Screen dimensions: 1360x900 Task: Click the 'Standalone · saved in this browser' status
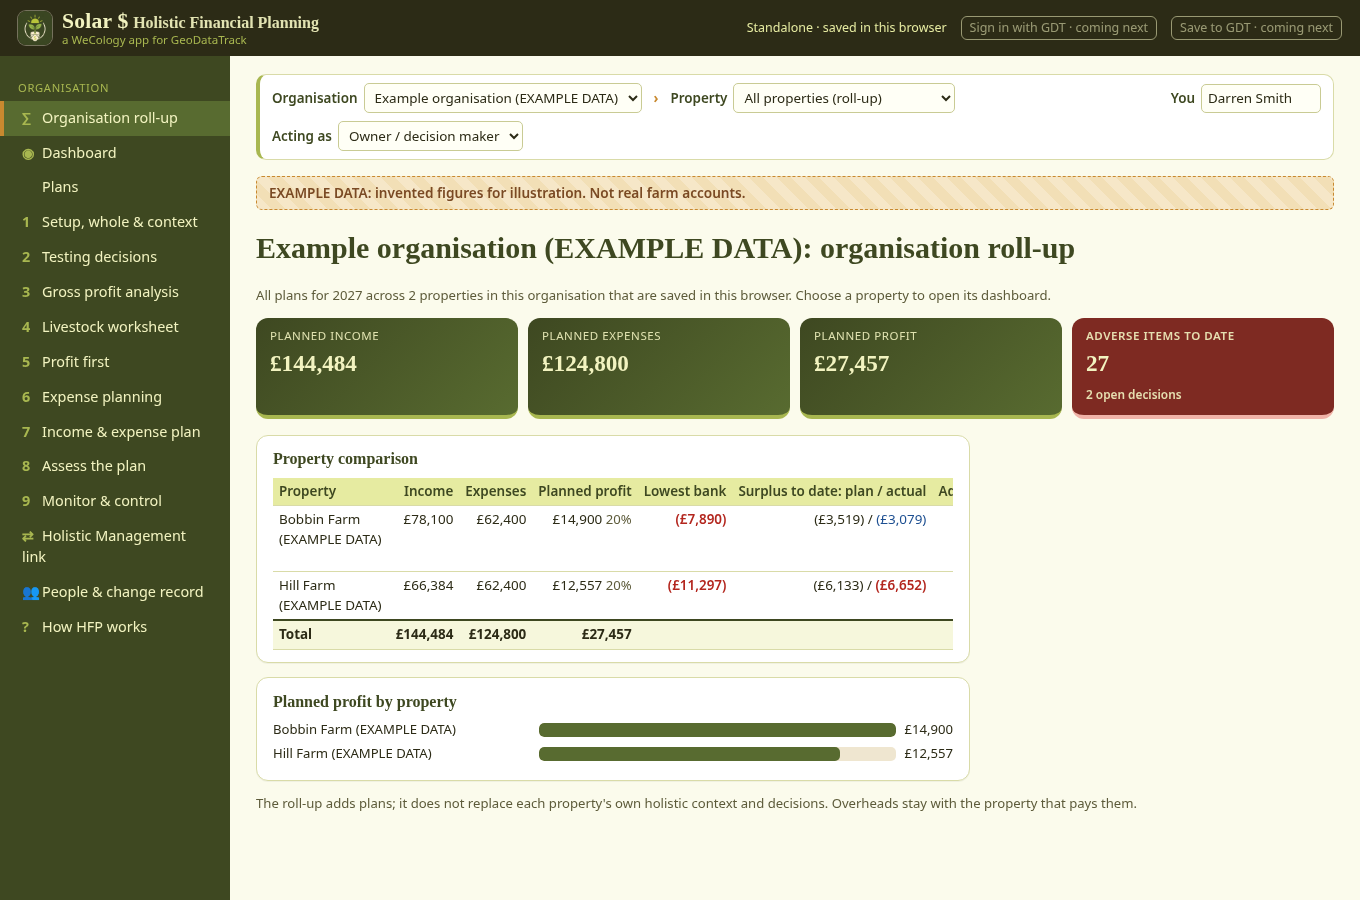pyautogui.click(x=846, y=28)
